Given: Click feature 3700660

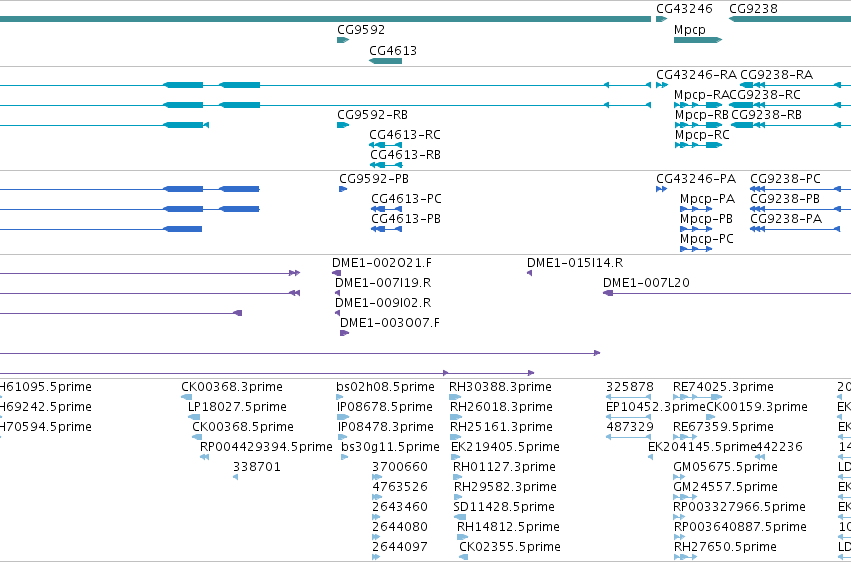Looking at the screenshot, I should tap(377, 477).
